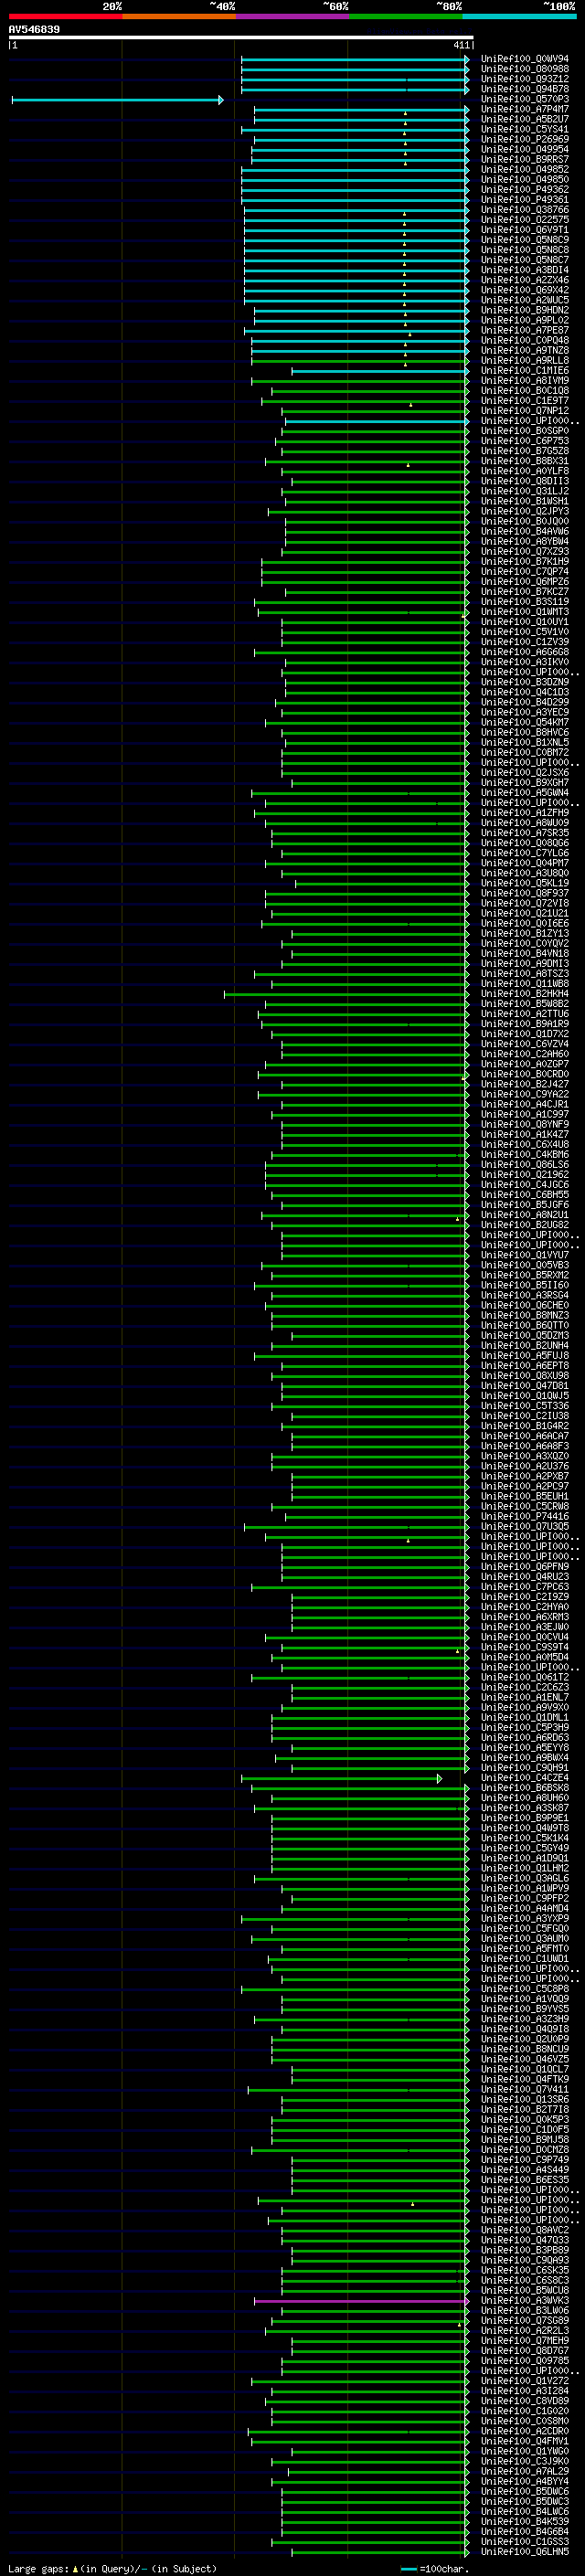Open hit UniRef100_P26969

(x=525, y=140)
